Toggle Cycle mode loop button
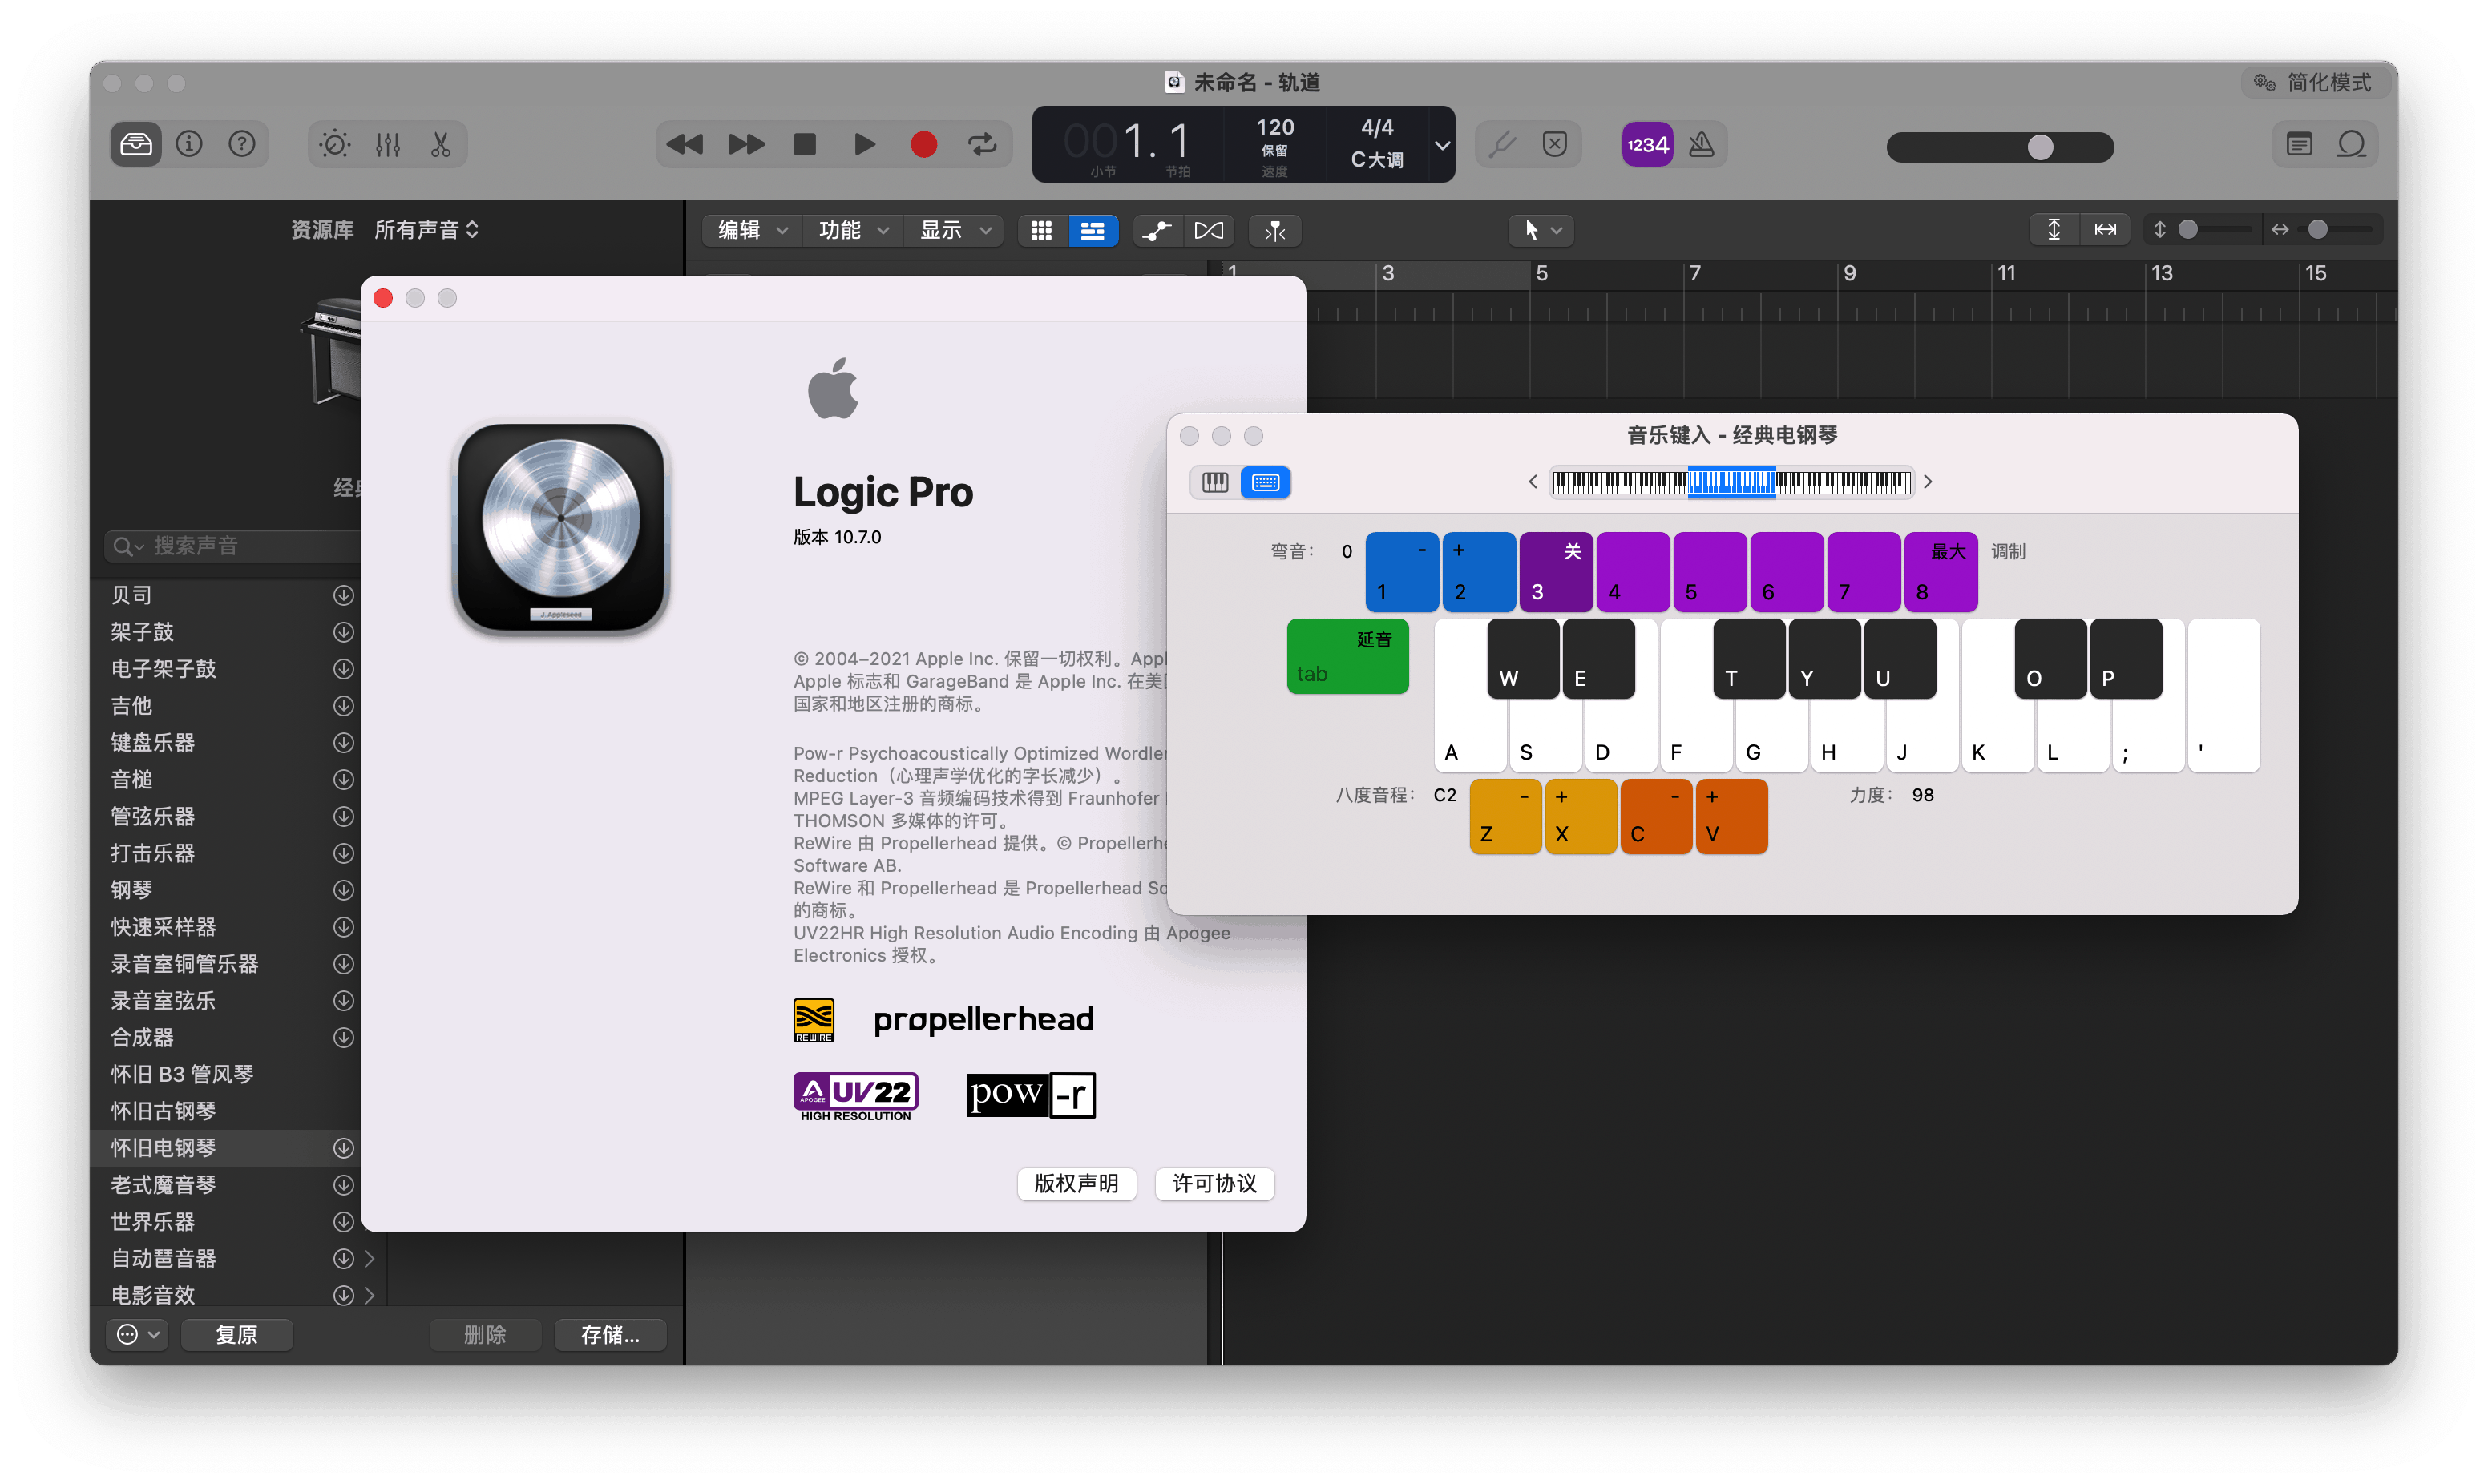Viewport: 2488px width, 1484px height. 983,145
